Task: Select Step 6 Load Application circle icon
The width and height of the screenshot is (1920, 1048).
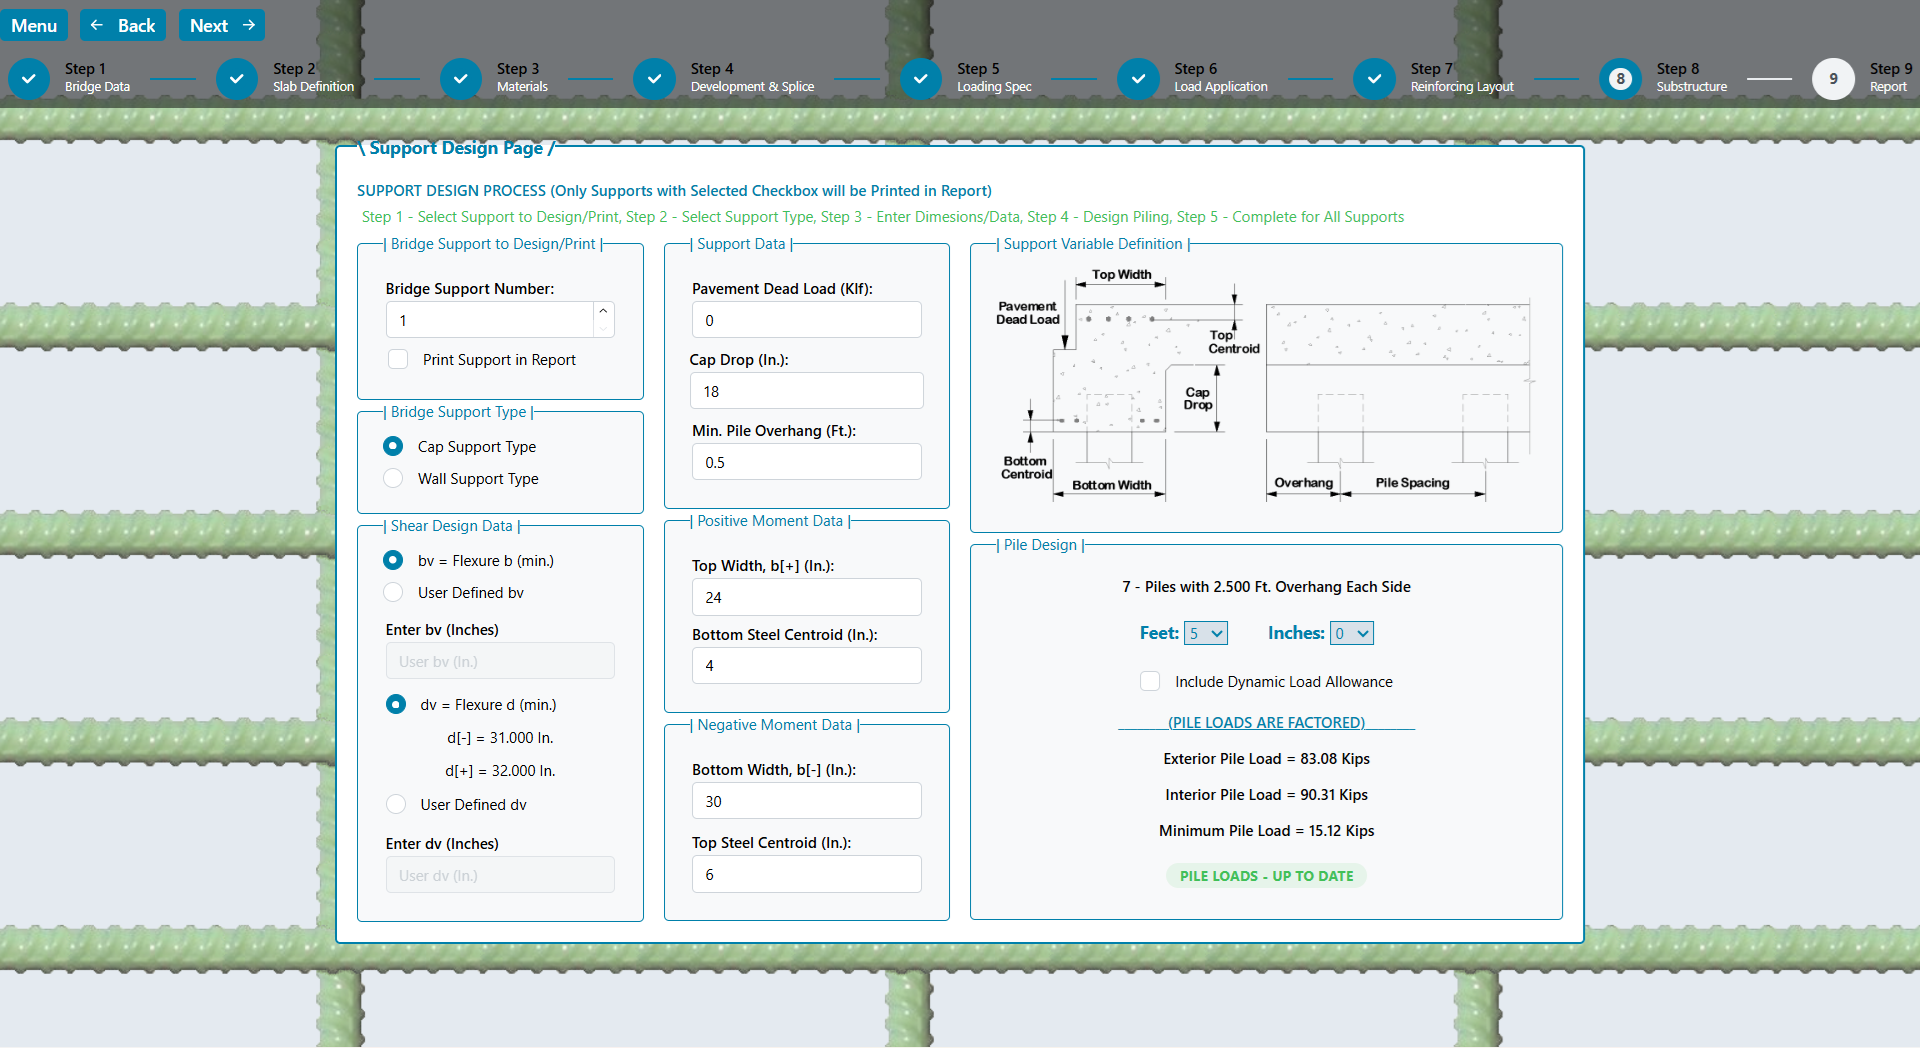Action: coord(1138,78)
